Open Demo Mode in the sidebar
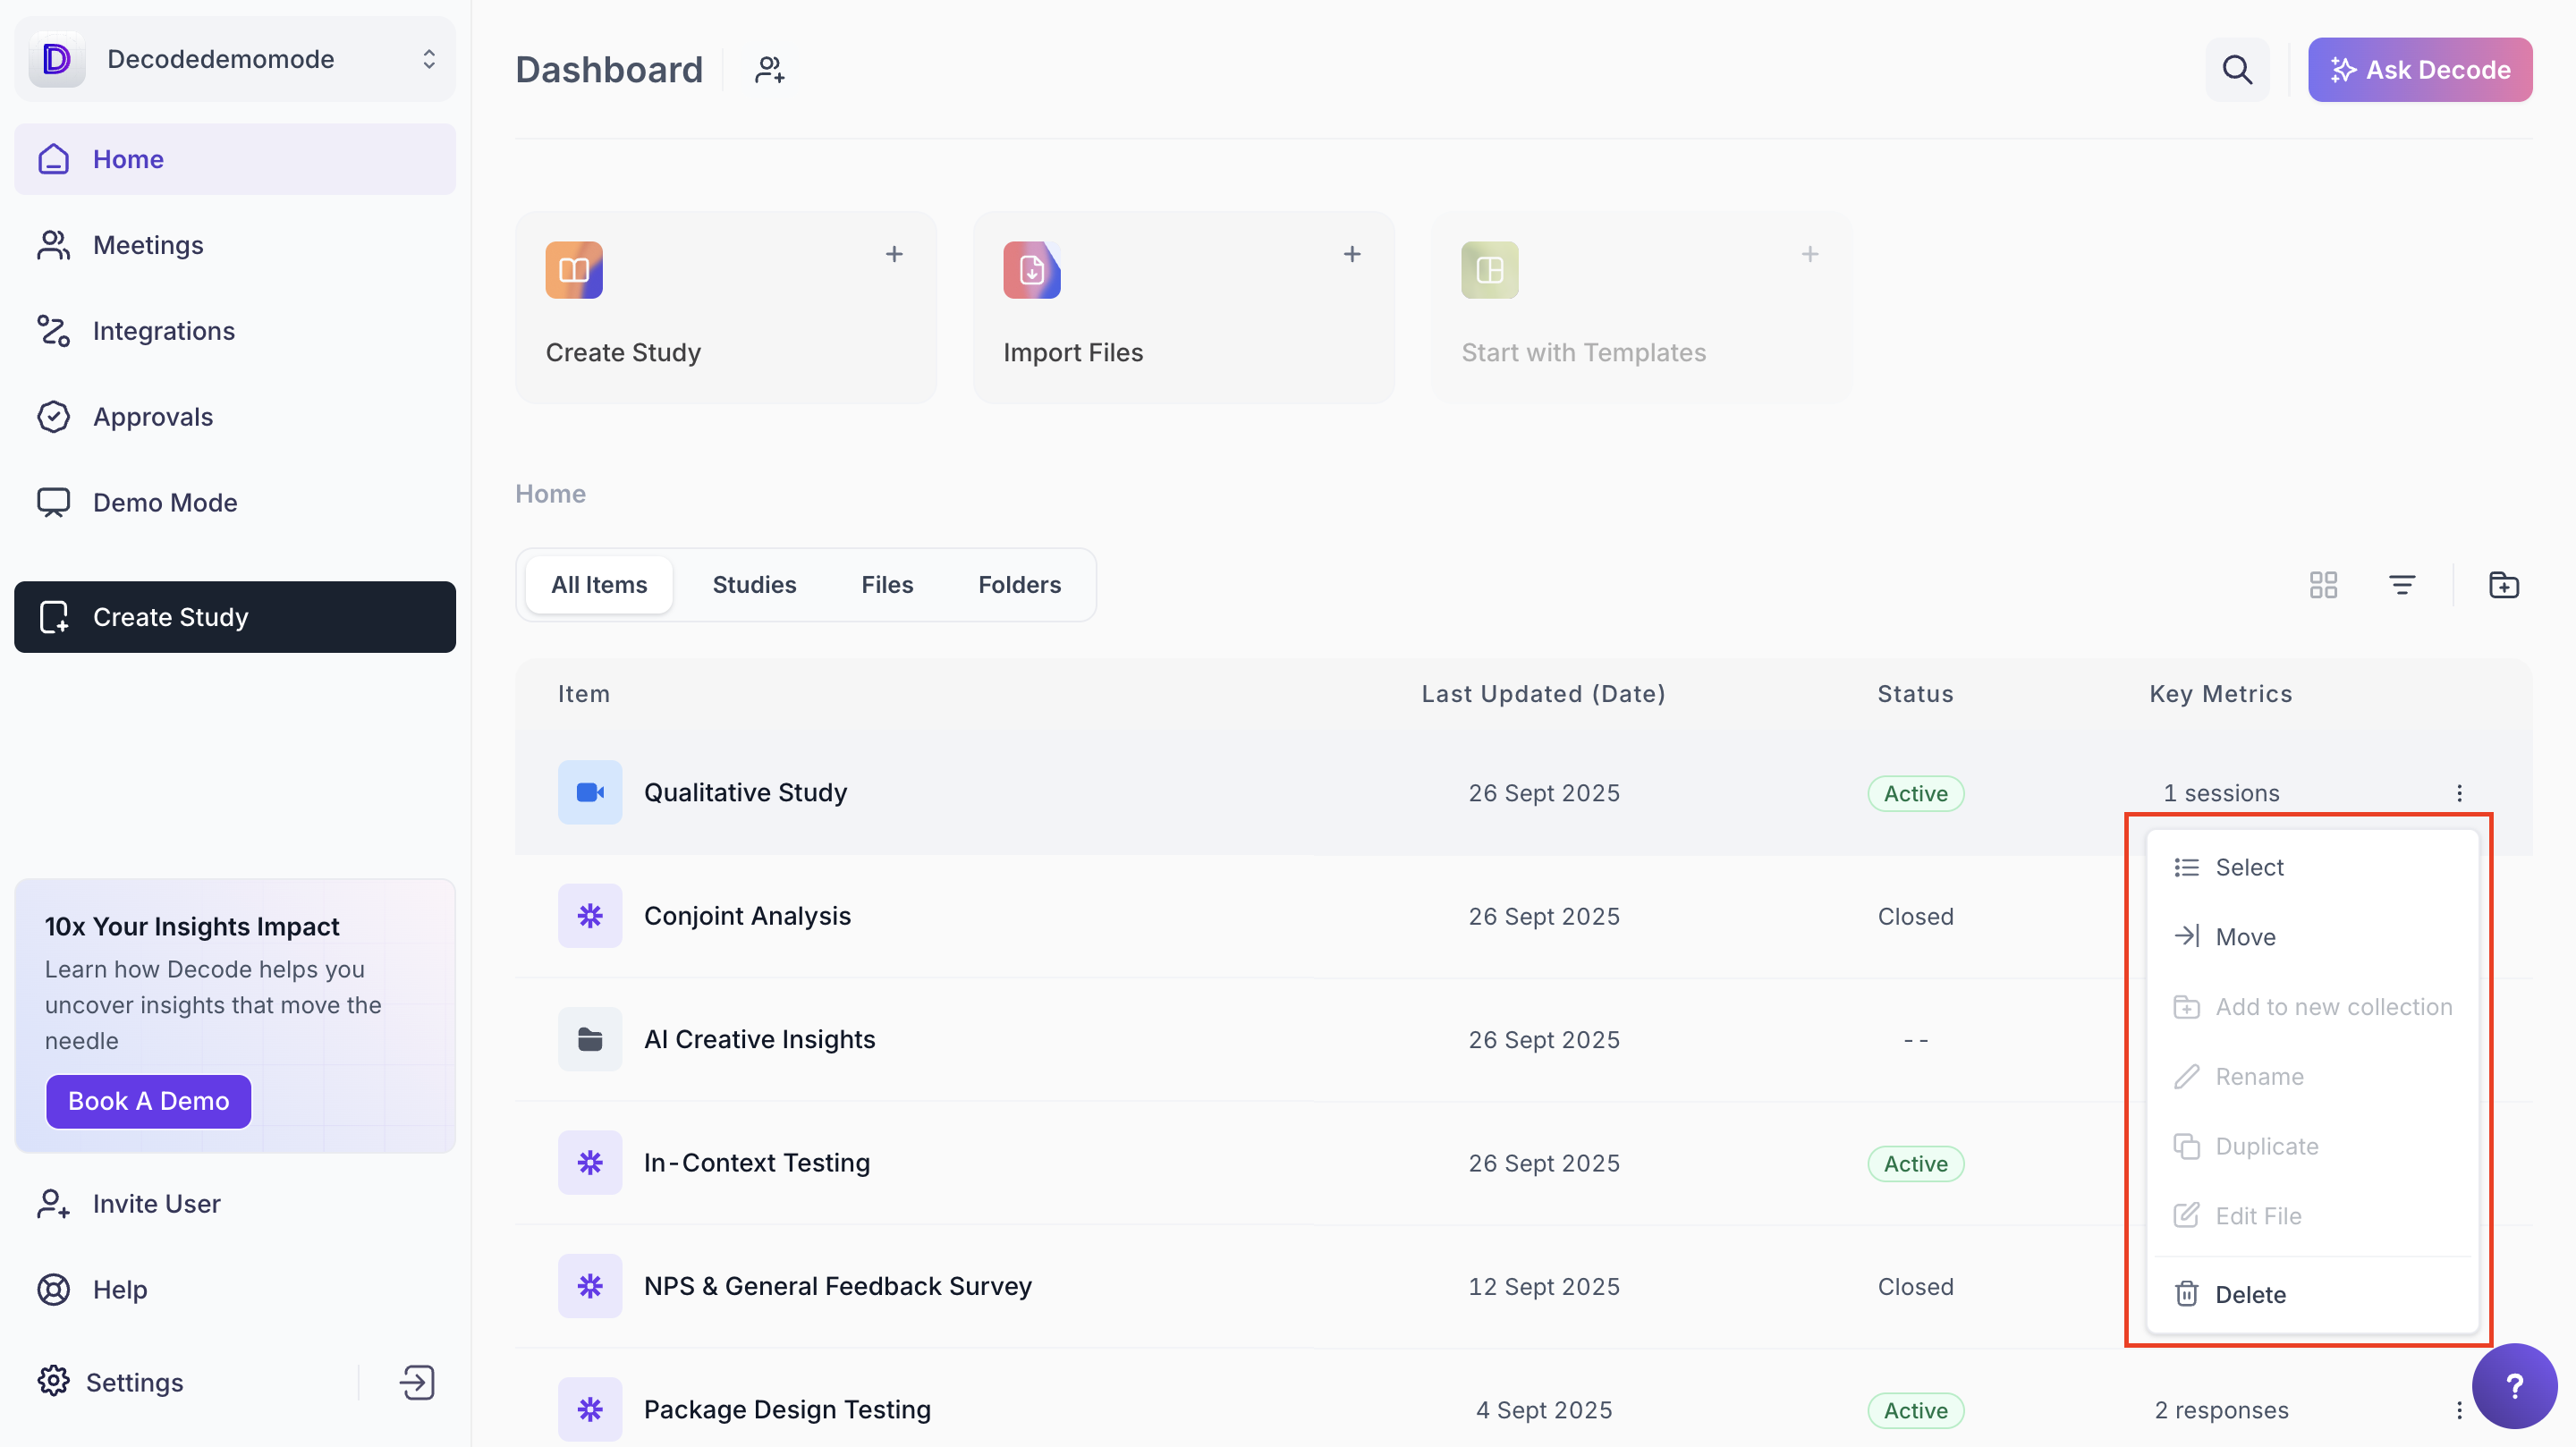2576x1447 pixels. [165, 503]
